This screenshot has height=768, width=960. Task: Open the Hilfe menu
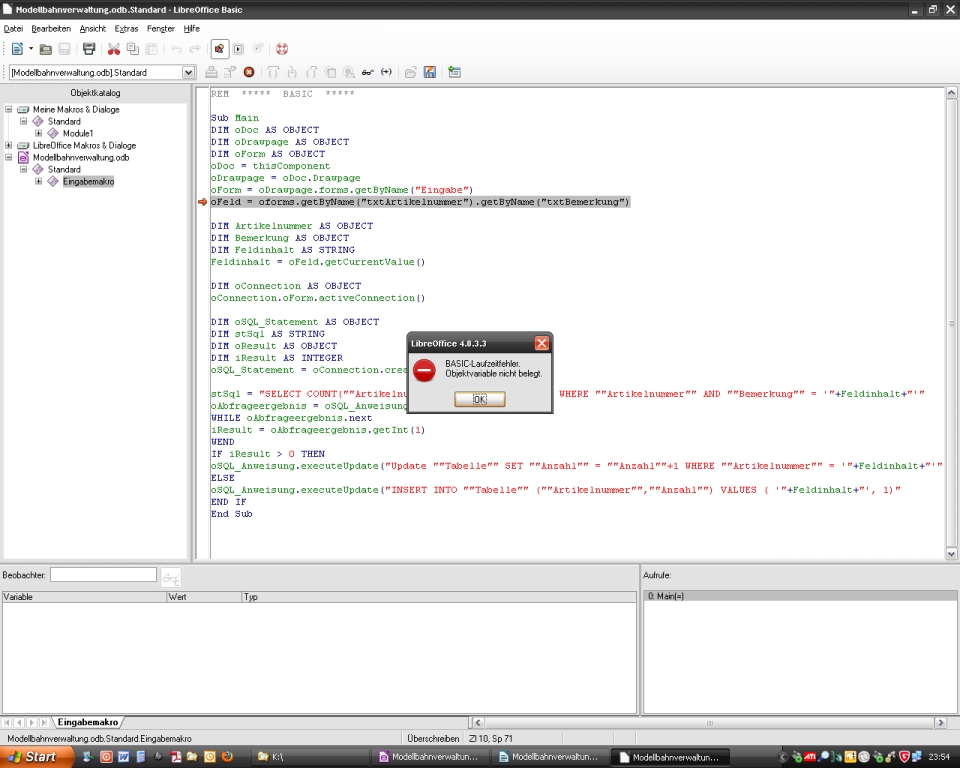click(x=192, y=29)
